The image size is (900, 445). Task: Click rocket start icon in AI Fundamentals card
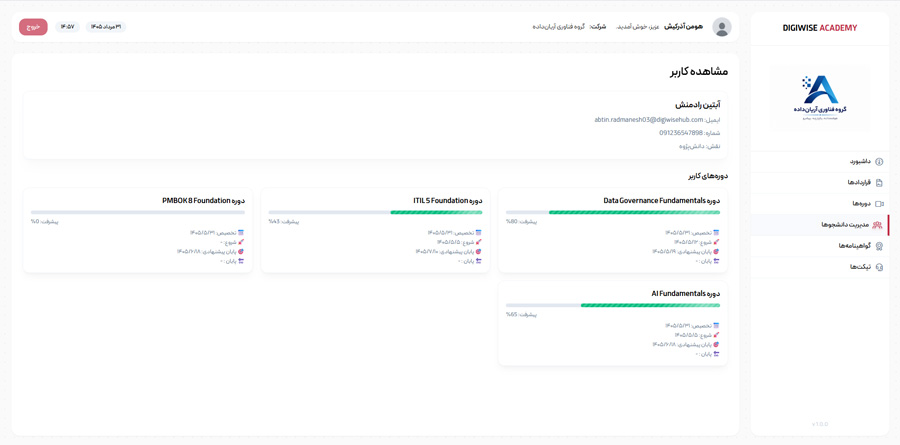(x=716, y=335)
